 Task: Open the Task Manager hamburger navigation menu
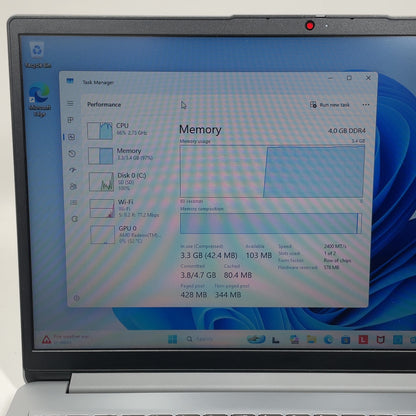click(x=70, y=104)
